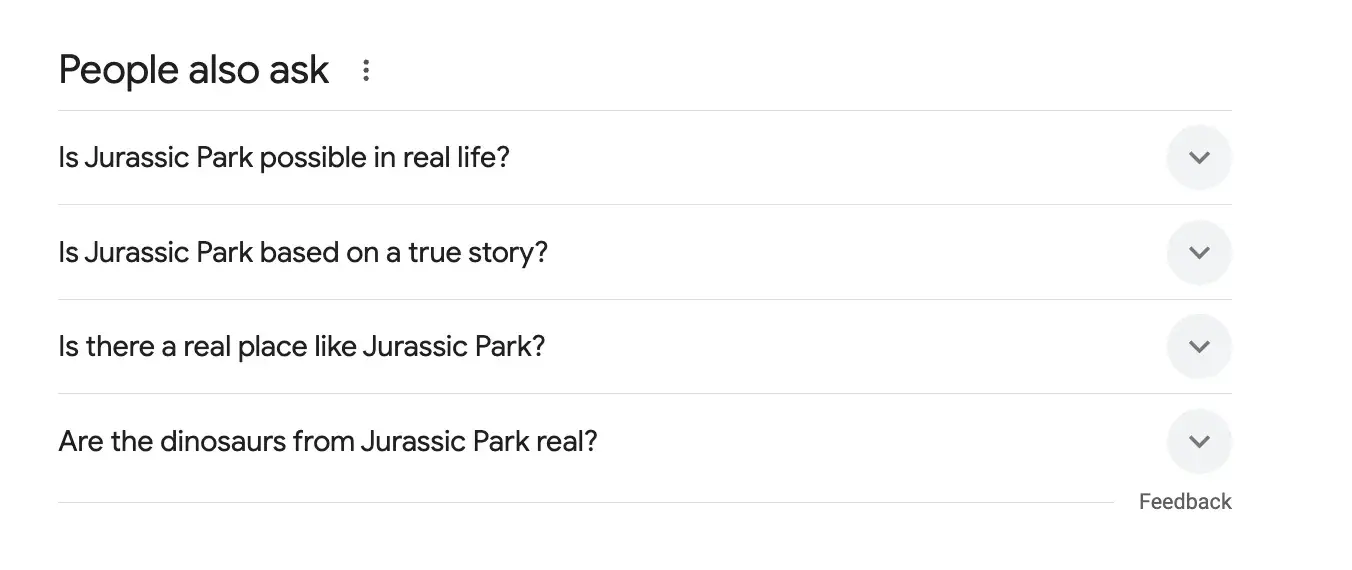Click the chevron beside the dinosaurs real question
The image size is (1352, 570).
point(1199,441)
